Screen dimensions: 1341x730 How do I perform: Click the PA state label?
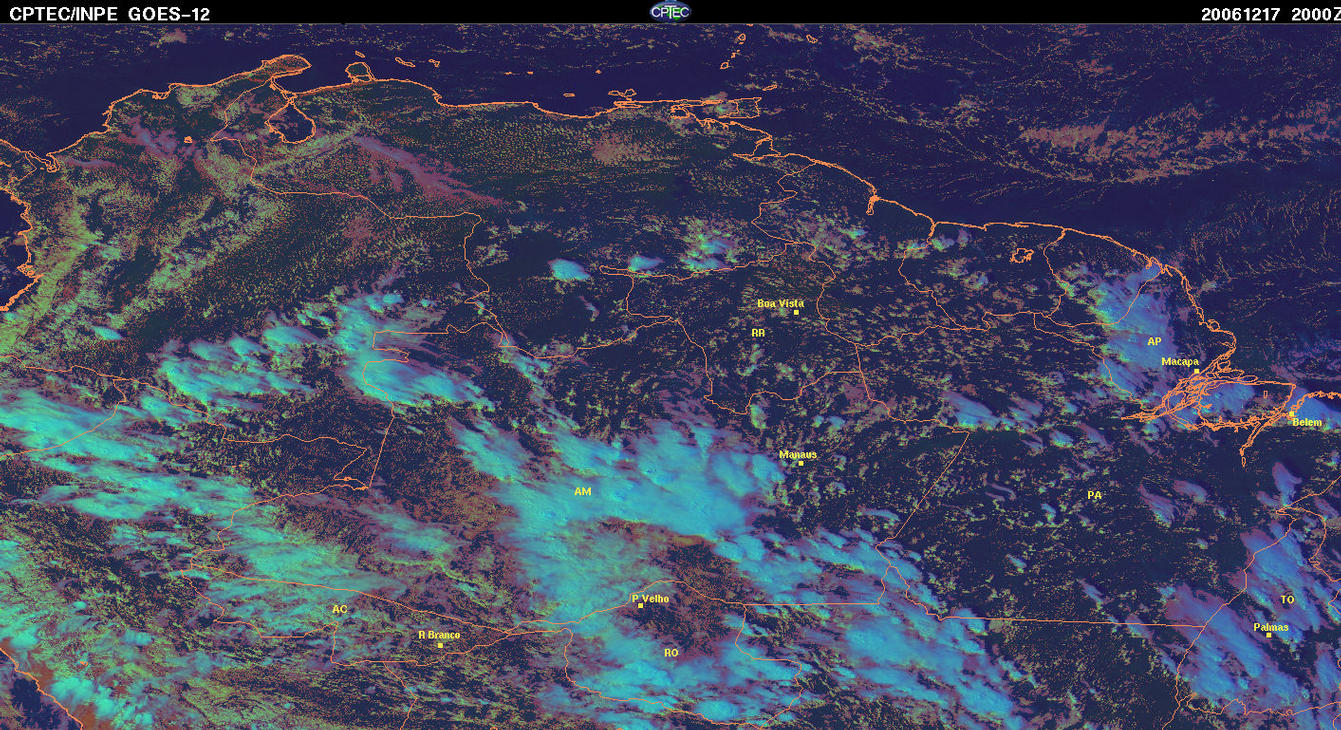click(1094, 494)
